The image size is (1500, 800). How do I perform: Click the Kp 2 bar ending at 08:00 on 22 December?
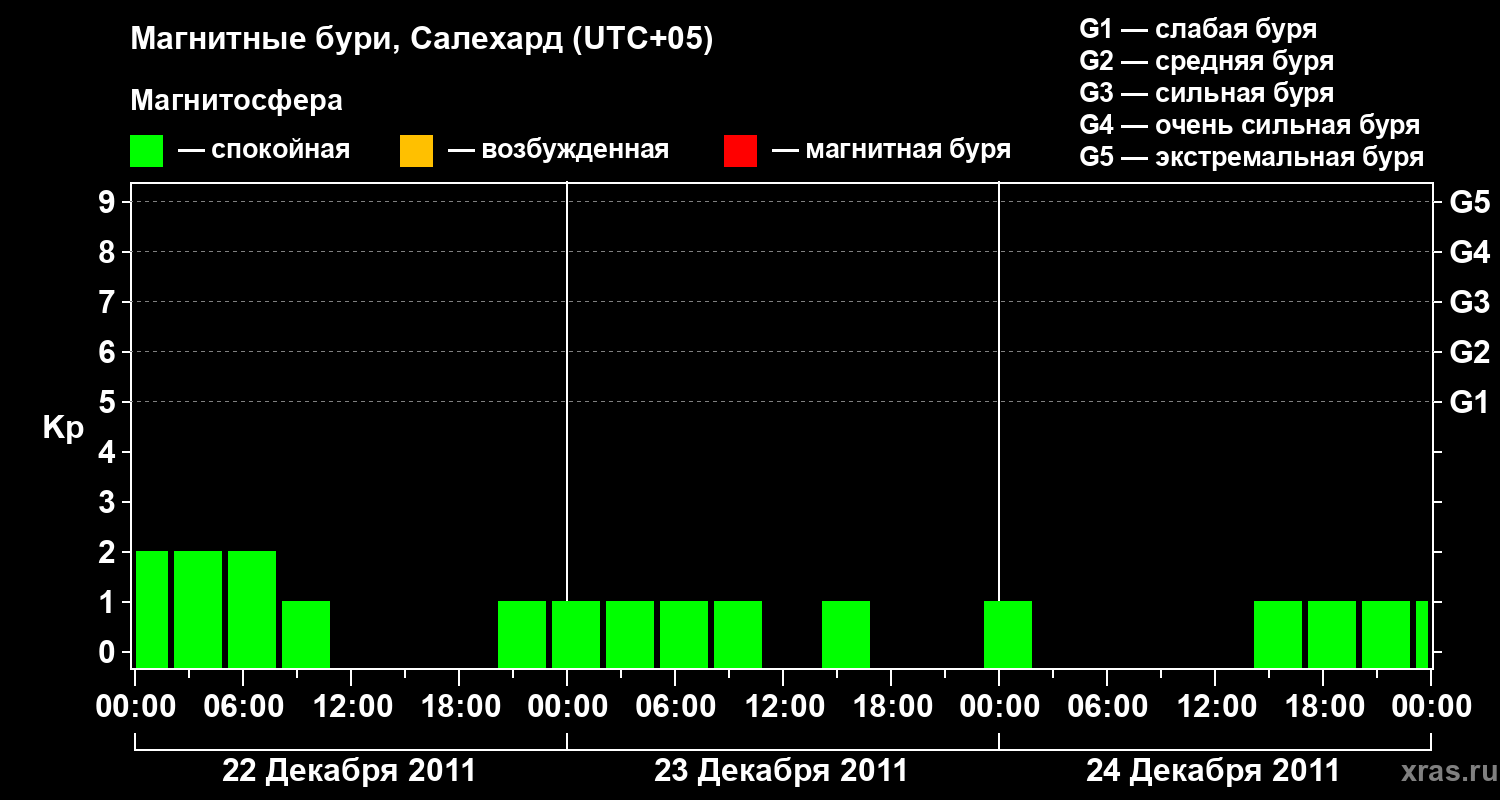click(252, 609)
